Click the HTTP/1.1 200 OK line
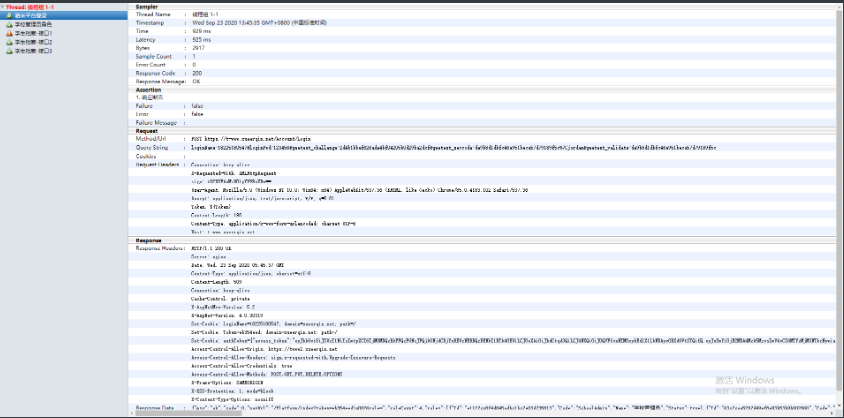 pyautogui.click(x=211, y=249)
